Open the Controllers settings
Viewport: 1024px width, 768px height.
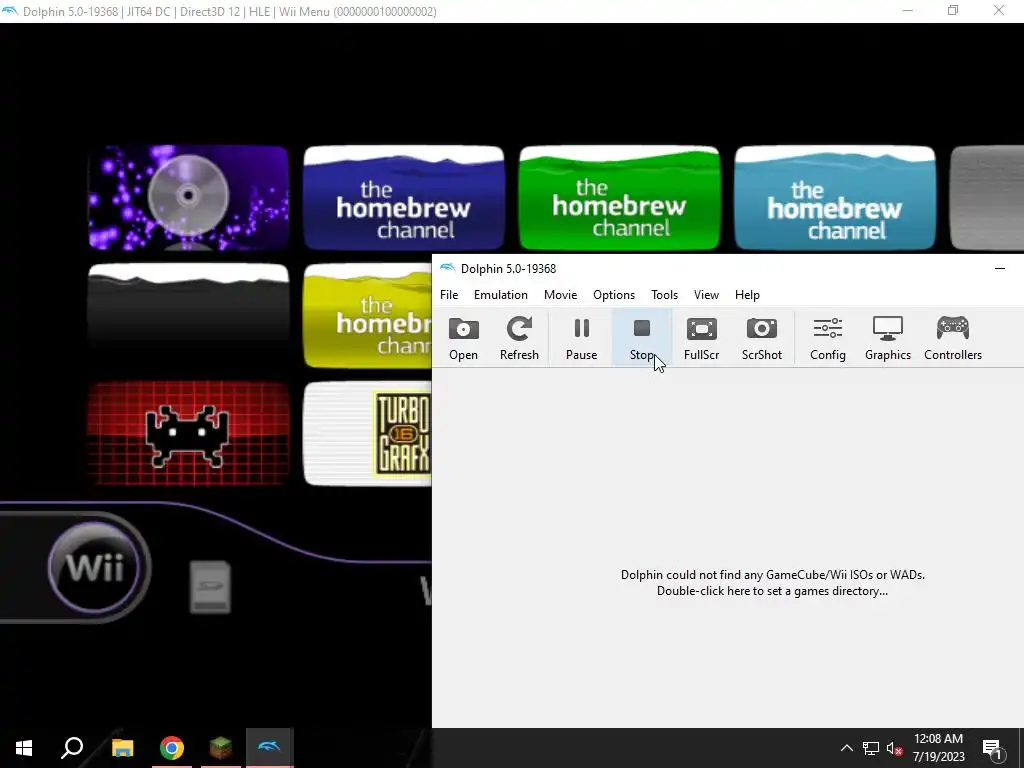click(953, 338)
